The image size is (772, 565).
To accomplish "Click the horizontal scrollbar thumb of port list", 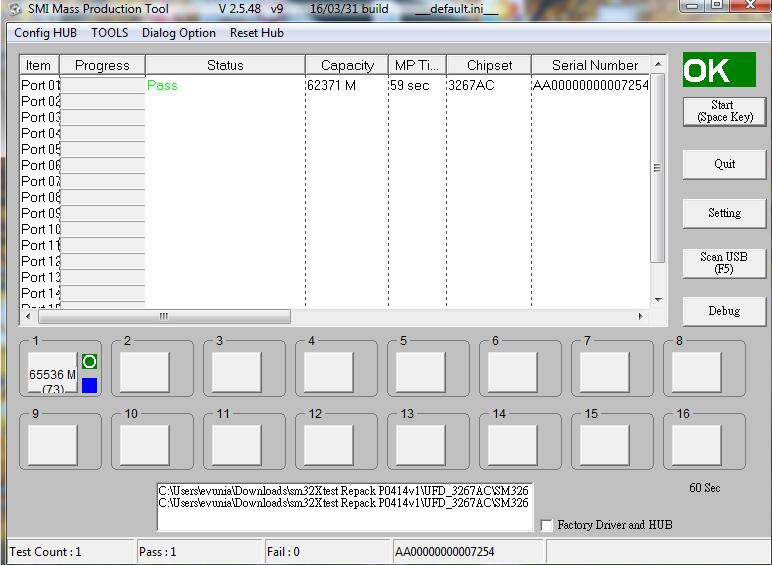I will coord(164,316).
